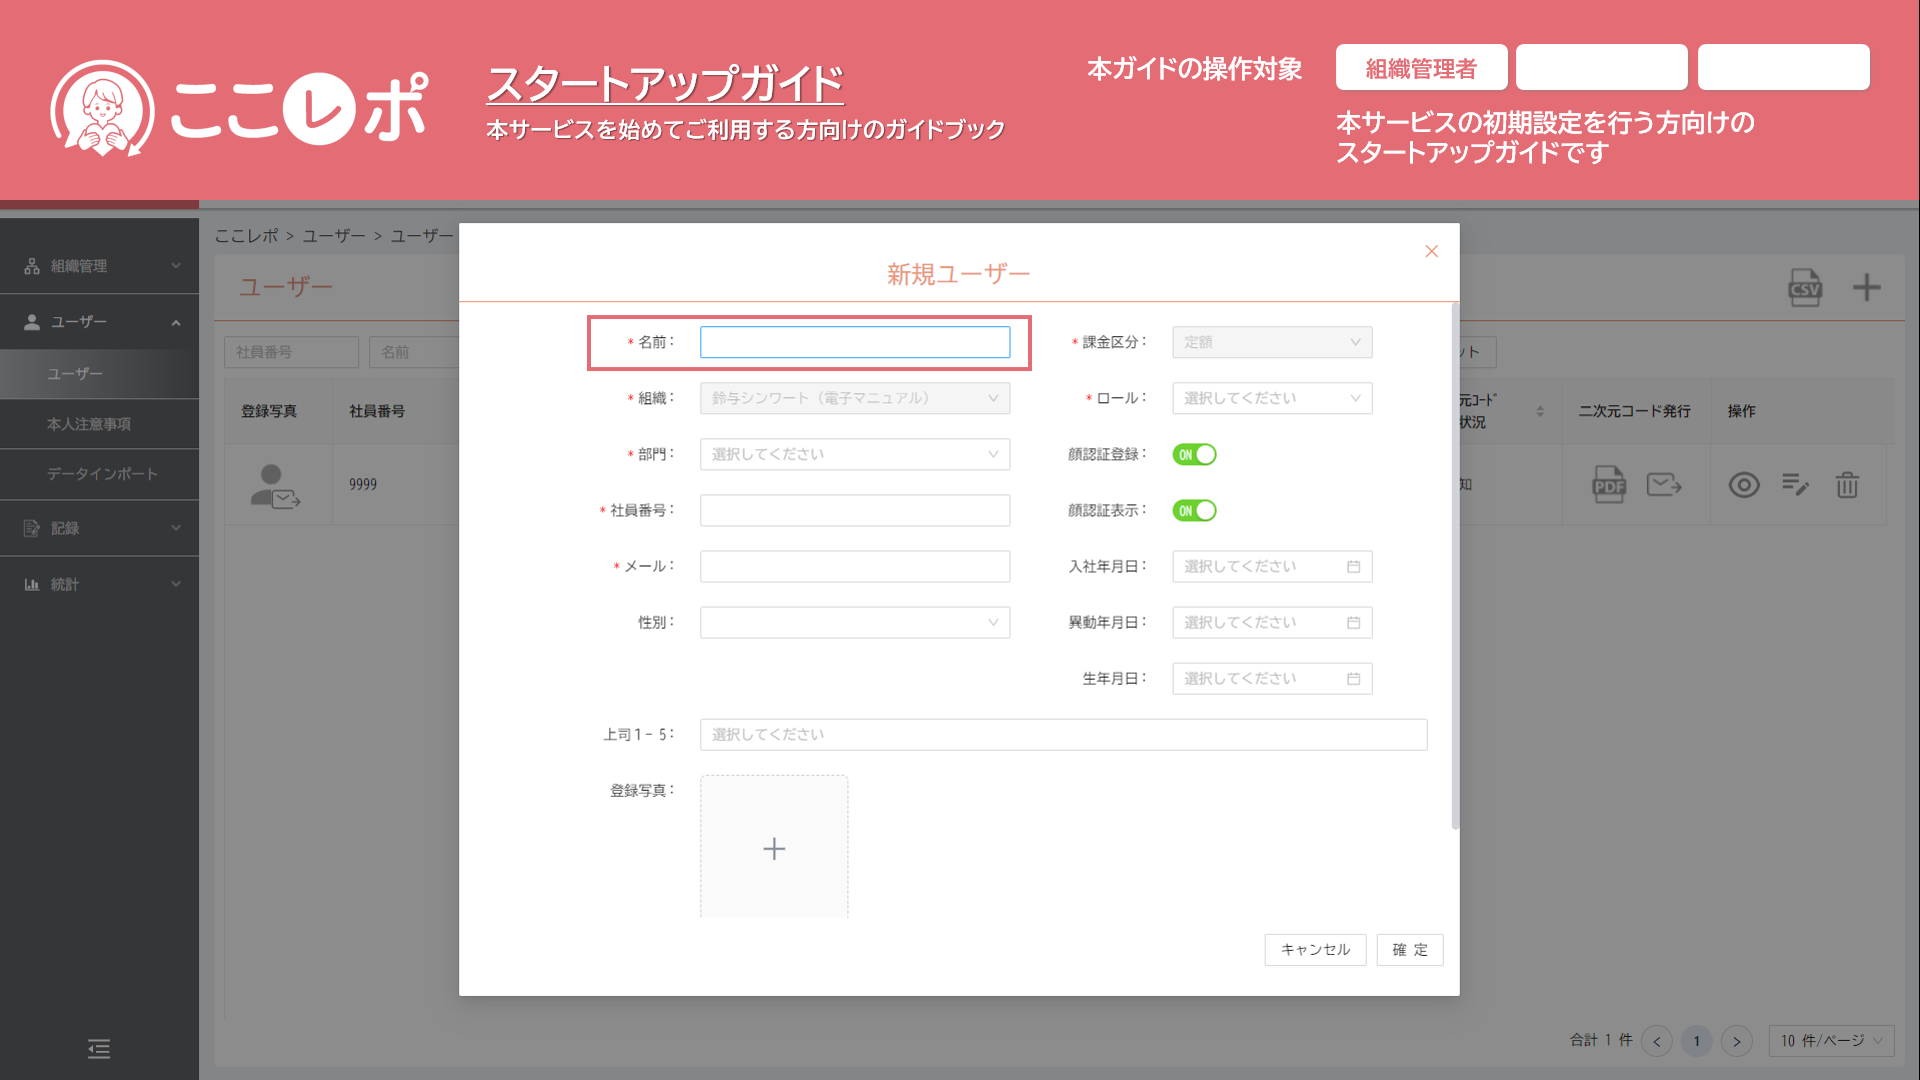Click the sidebar collapse icon at bottom
This screenshot has height=1080, width=1920.
99,1048
